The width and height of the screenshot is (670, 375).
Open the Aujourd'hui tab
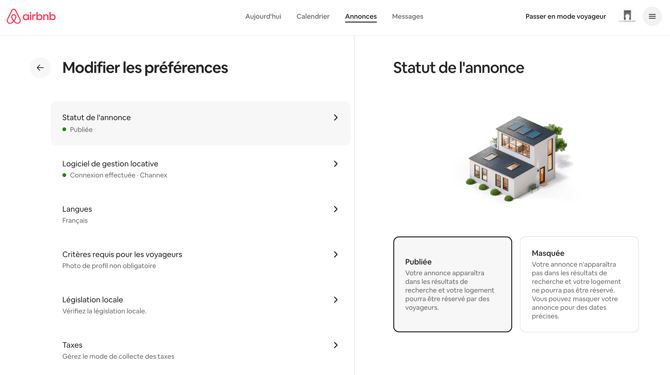coord(263,17)
